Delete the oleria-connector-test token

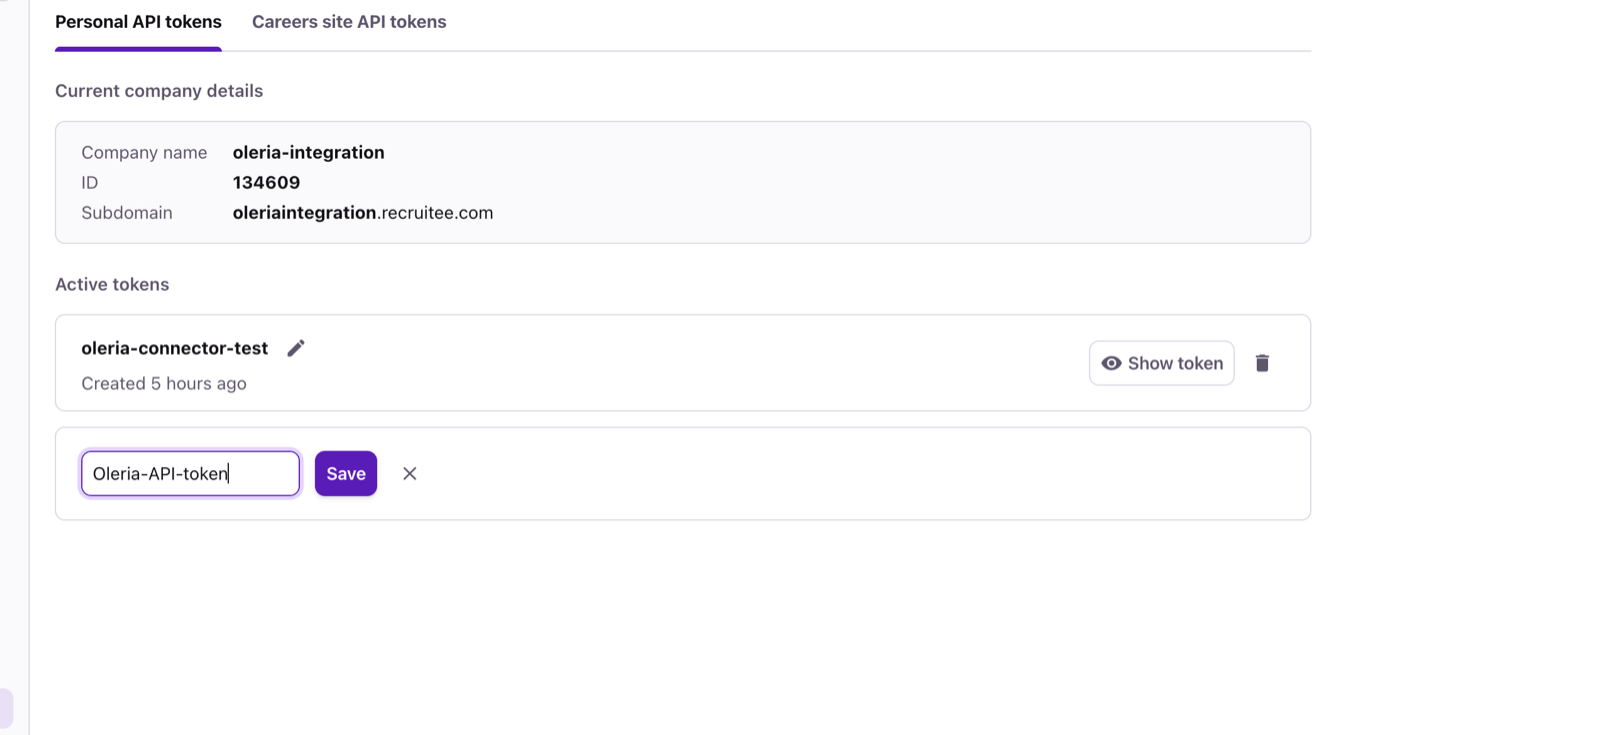(x=1262, y=363)
